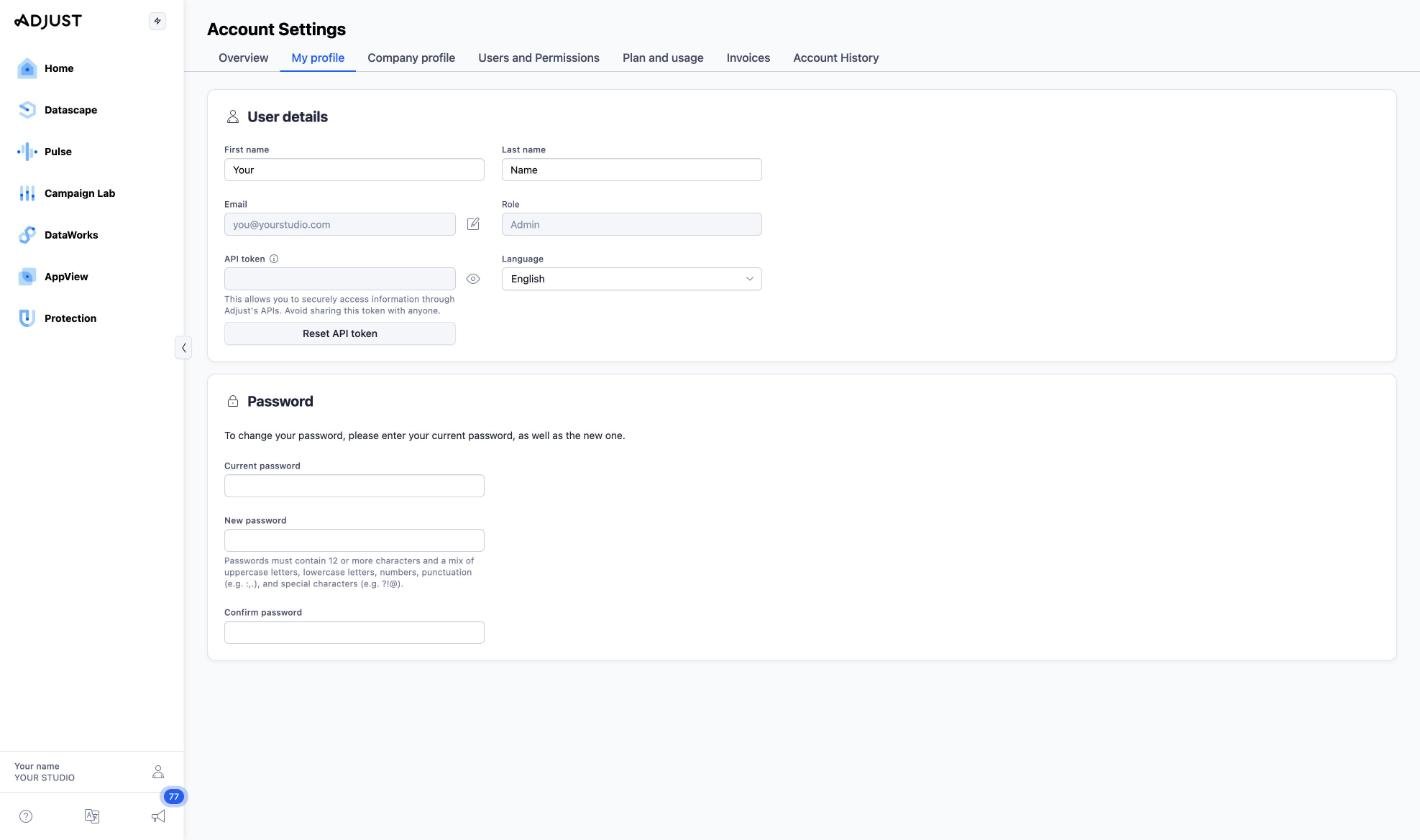Go to Users and Permissions tab
The image size is (1420, 840).
[539, 58]
